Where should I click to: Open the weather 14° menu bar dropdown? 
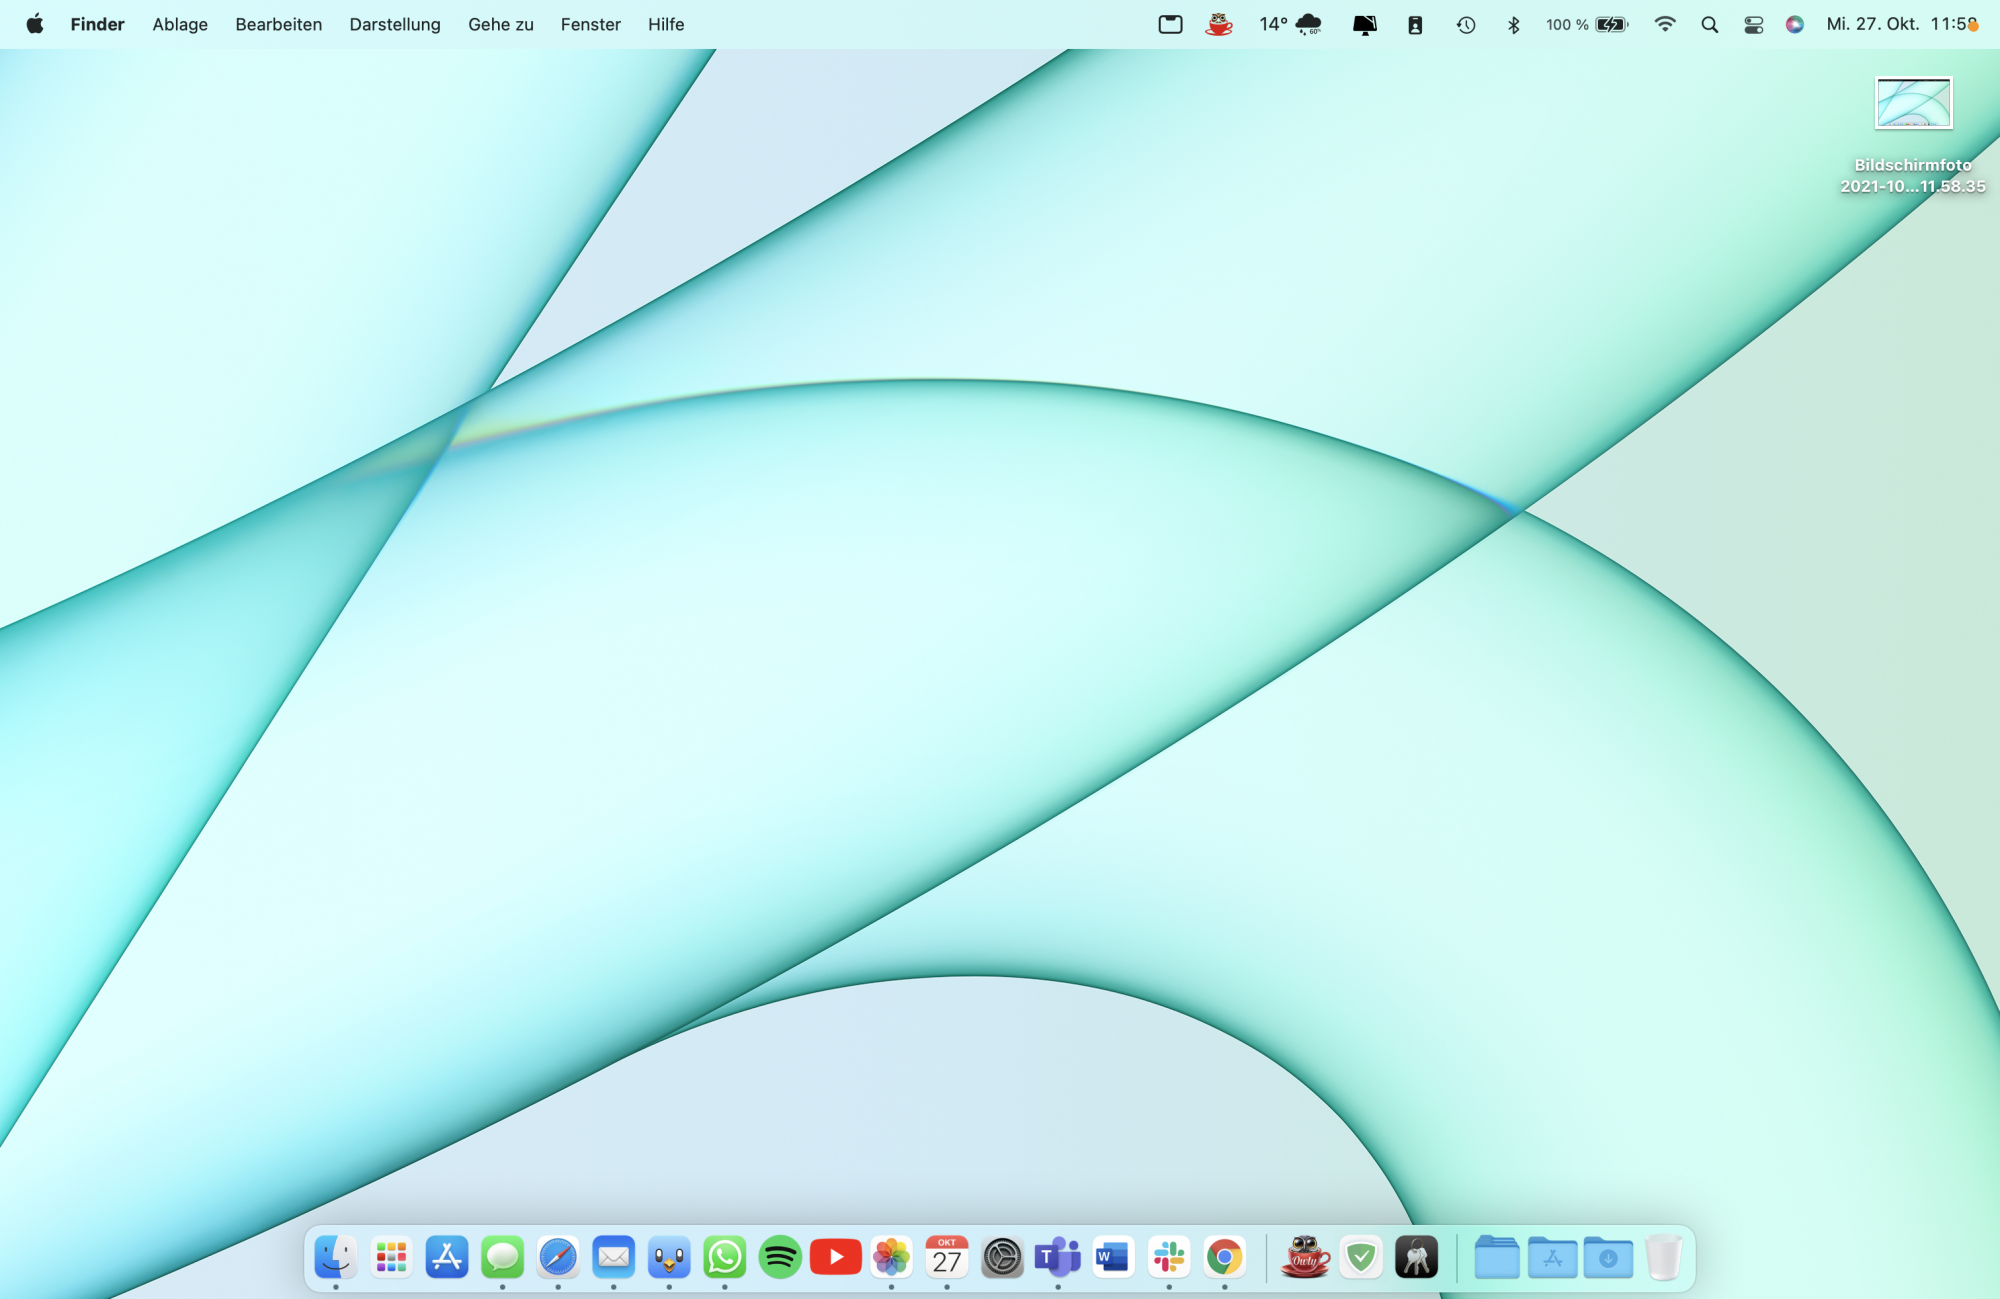(1290, 25)
